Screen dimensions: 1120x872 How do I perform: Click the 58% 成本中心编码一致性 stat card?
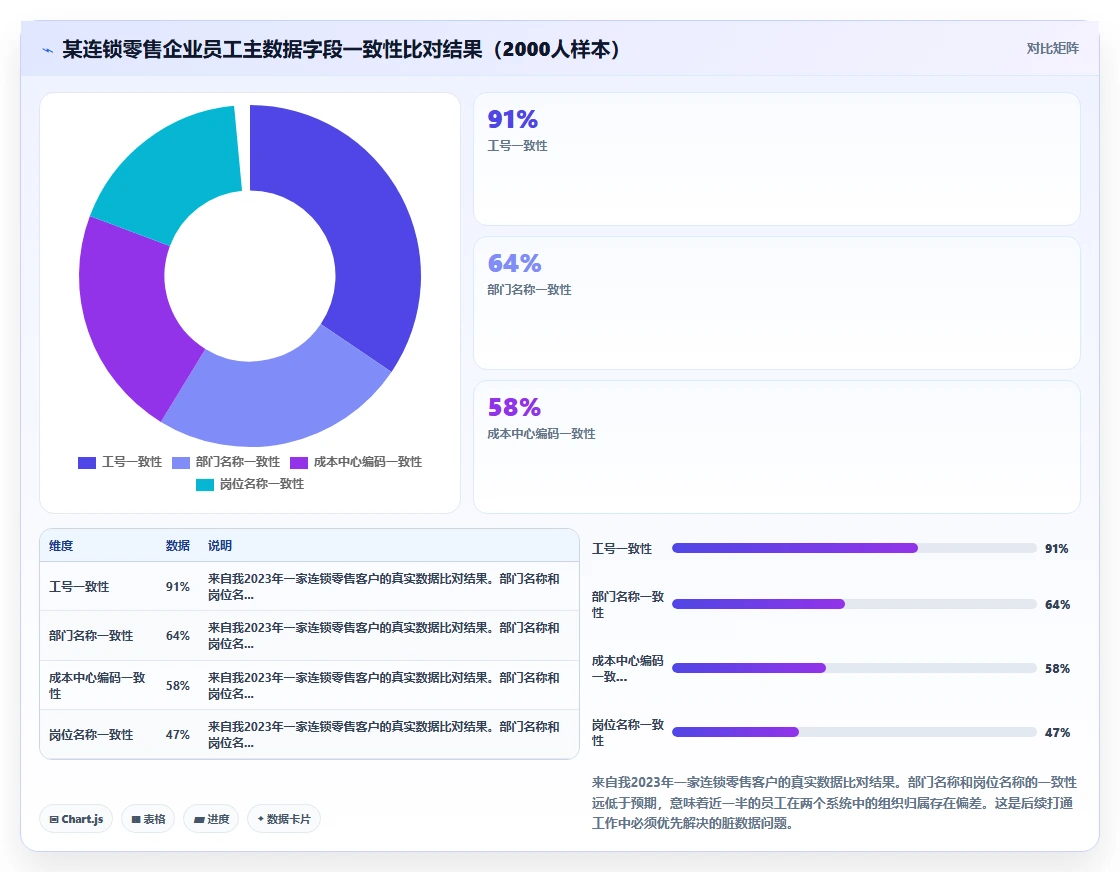pos(776,447)
